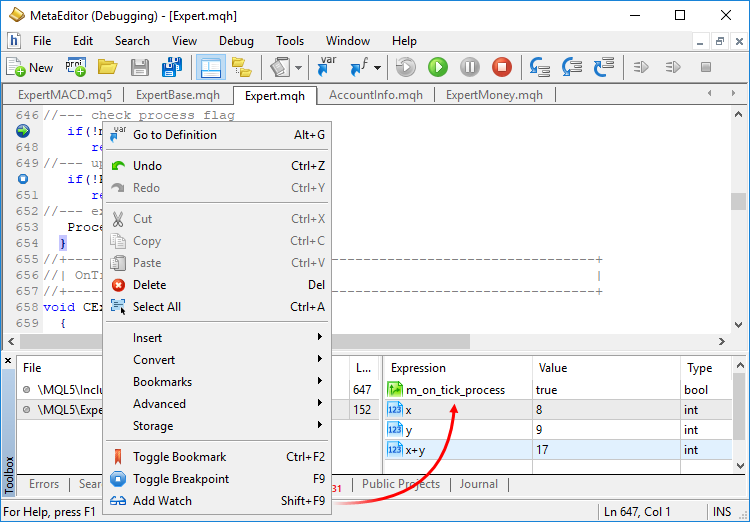Click the Value column header

pos(606,368)
